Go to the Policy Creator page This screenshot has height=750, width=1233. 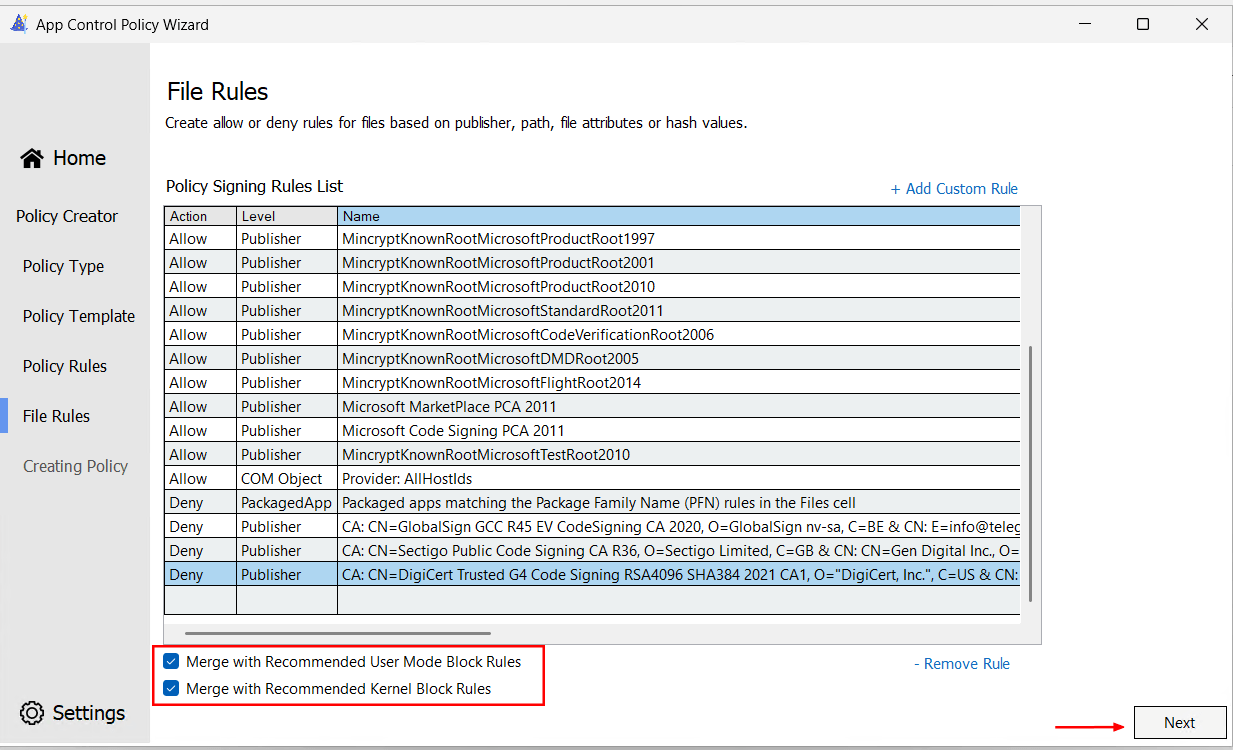click(67, 216)
